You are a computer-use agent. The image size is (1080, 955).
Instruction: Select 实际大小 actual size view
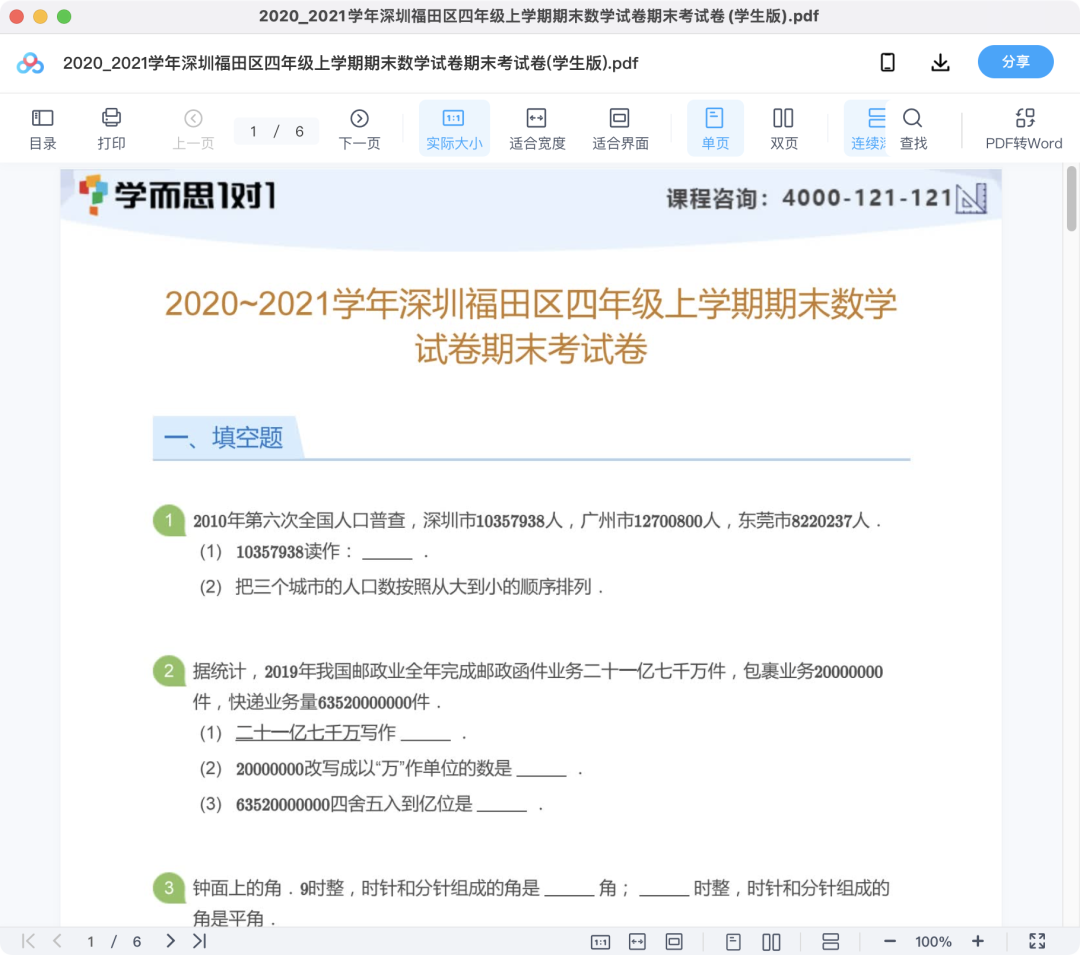(454, 129)
